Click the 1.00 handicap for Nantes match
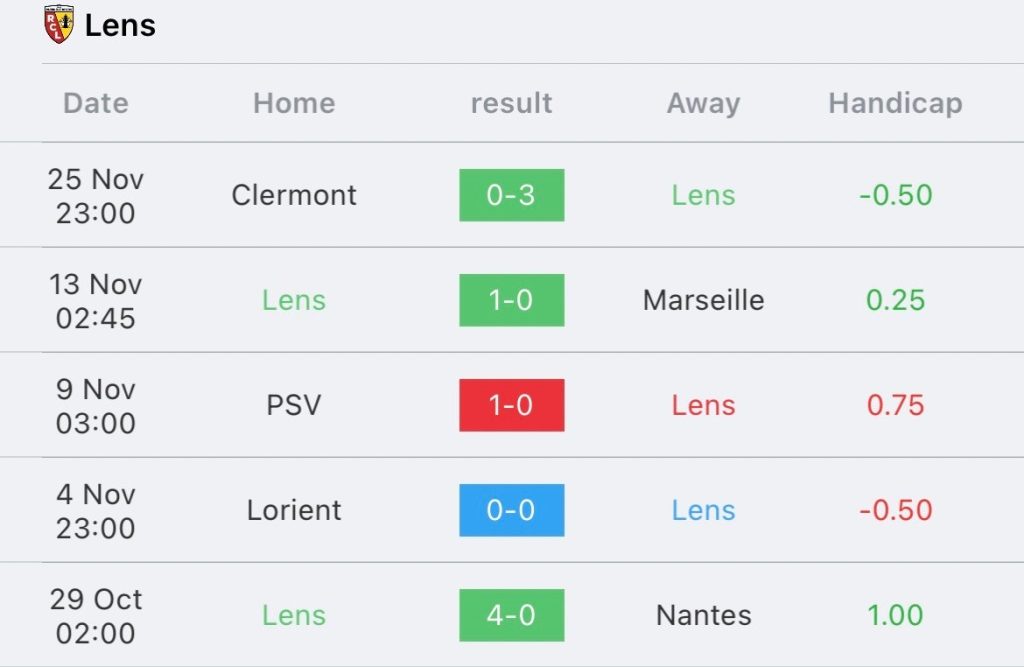 point(895,615)
